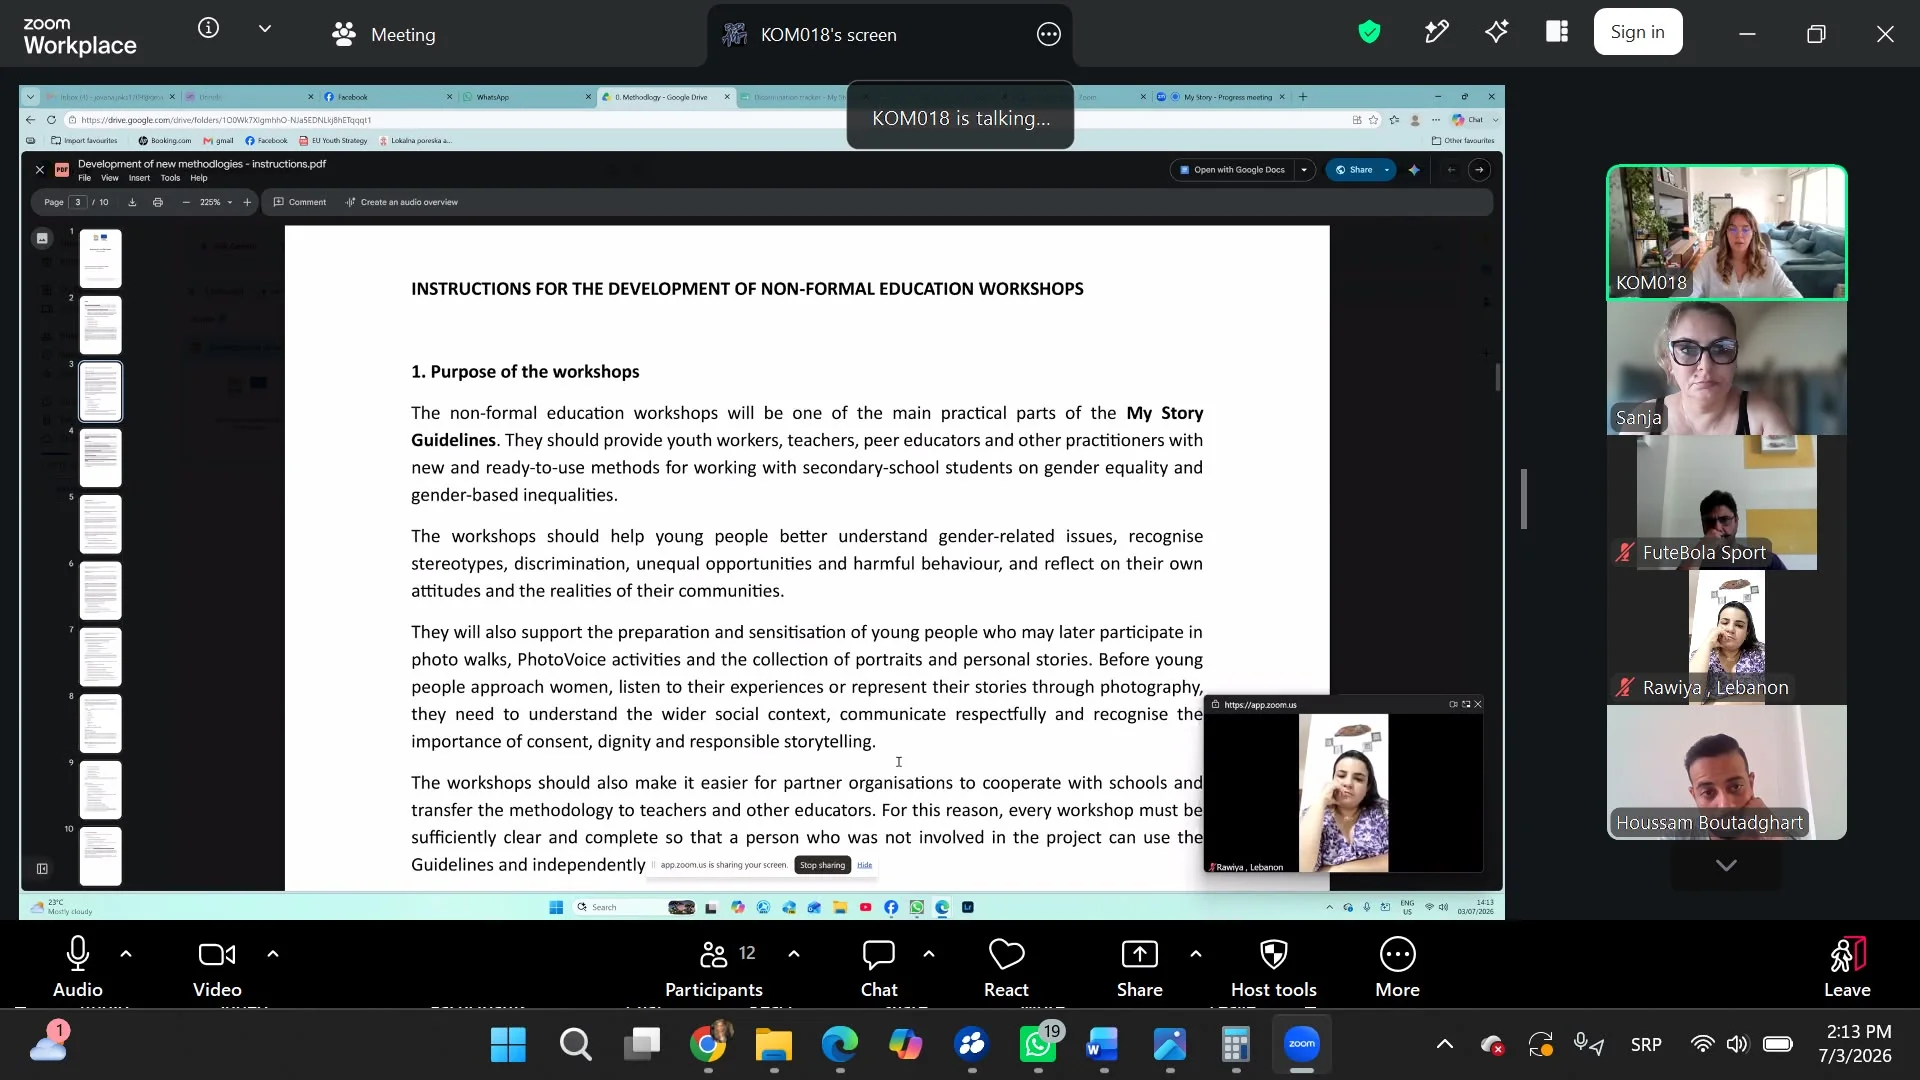
Task: Open the More menu
Action: point(1397,966)
